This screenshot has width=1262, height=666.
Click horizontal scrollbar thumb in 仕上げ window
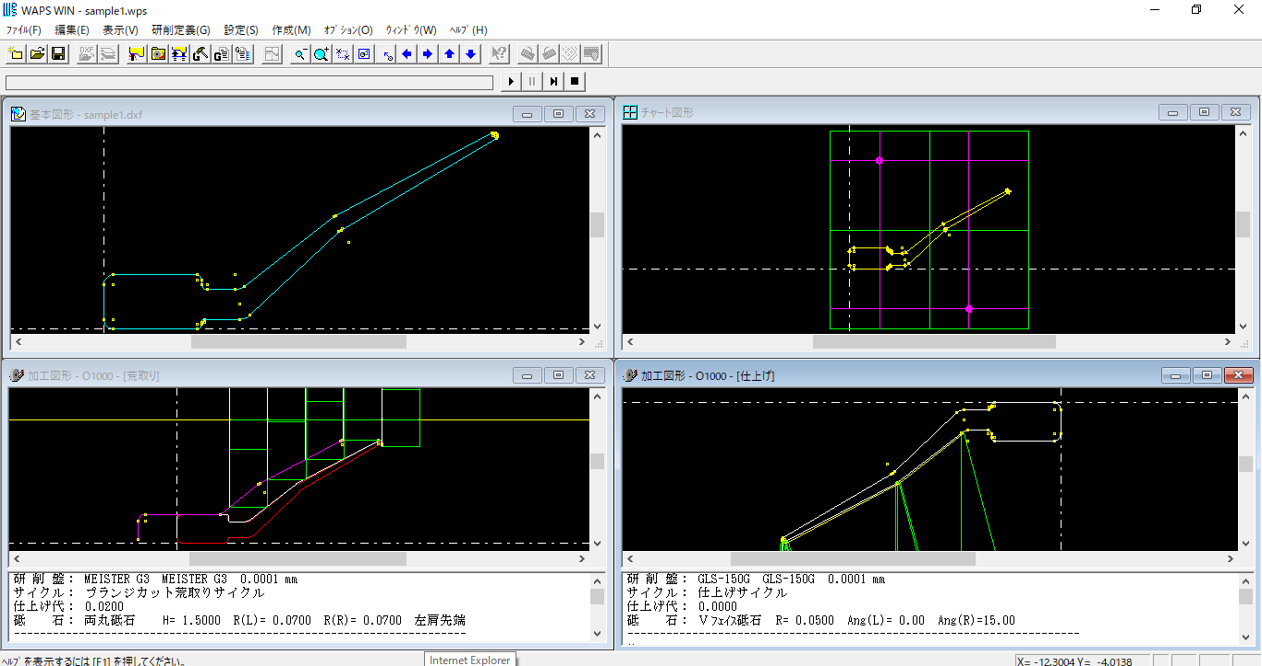(851, 559)
